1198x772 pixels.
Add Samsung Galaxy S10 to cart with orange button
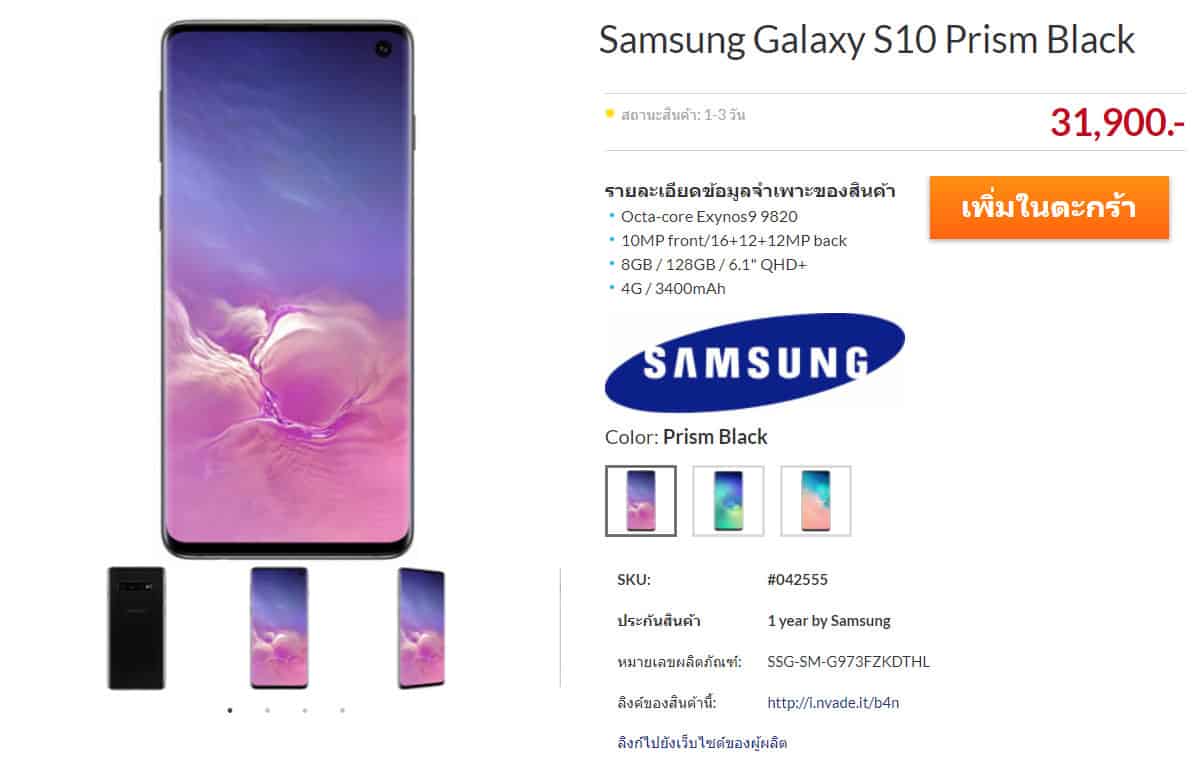pos(1049,207)
